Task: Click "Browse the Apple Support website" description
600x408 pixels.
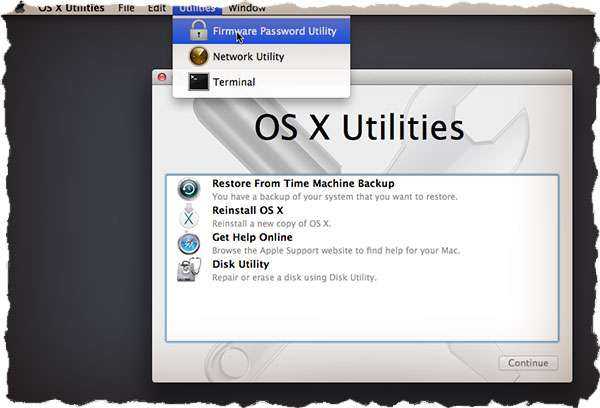Action: (336, 251)
